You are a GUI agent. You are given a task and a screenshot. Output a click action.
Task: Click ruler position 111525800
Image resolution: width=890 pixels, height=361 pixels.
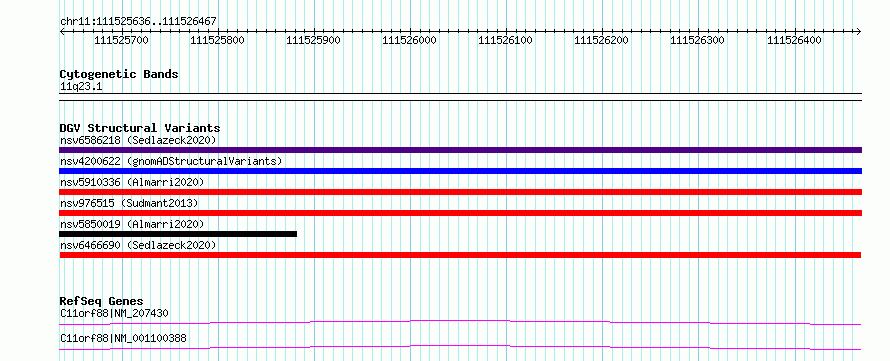[217, 40]
